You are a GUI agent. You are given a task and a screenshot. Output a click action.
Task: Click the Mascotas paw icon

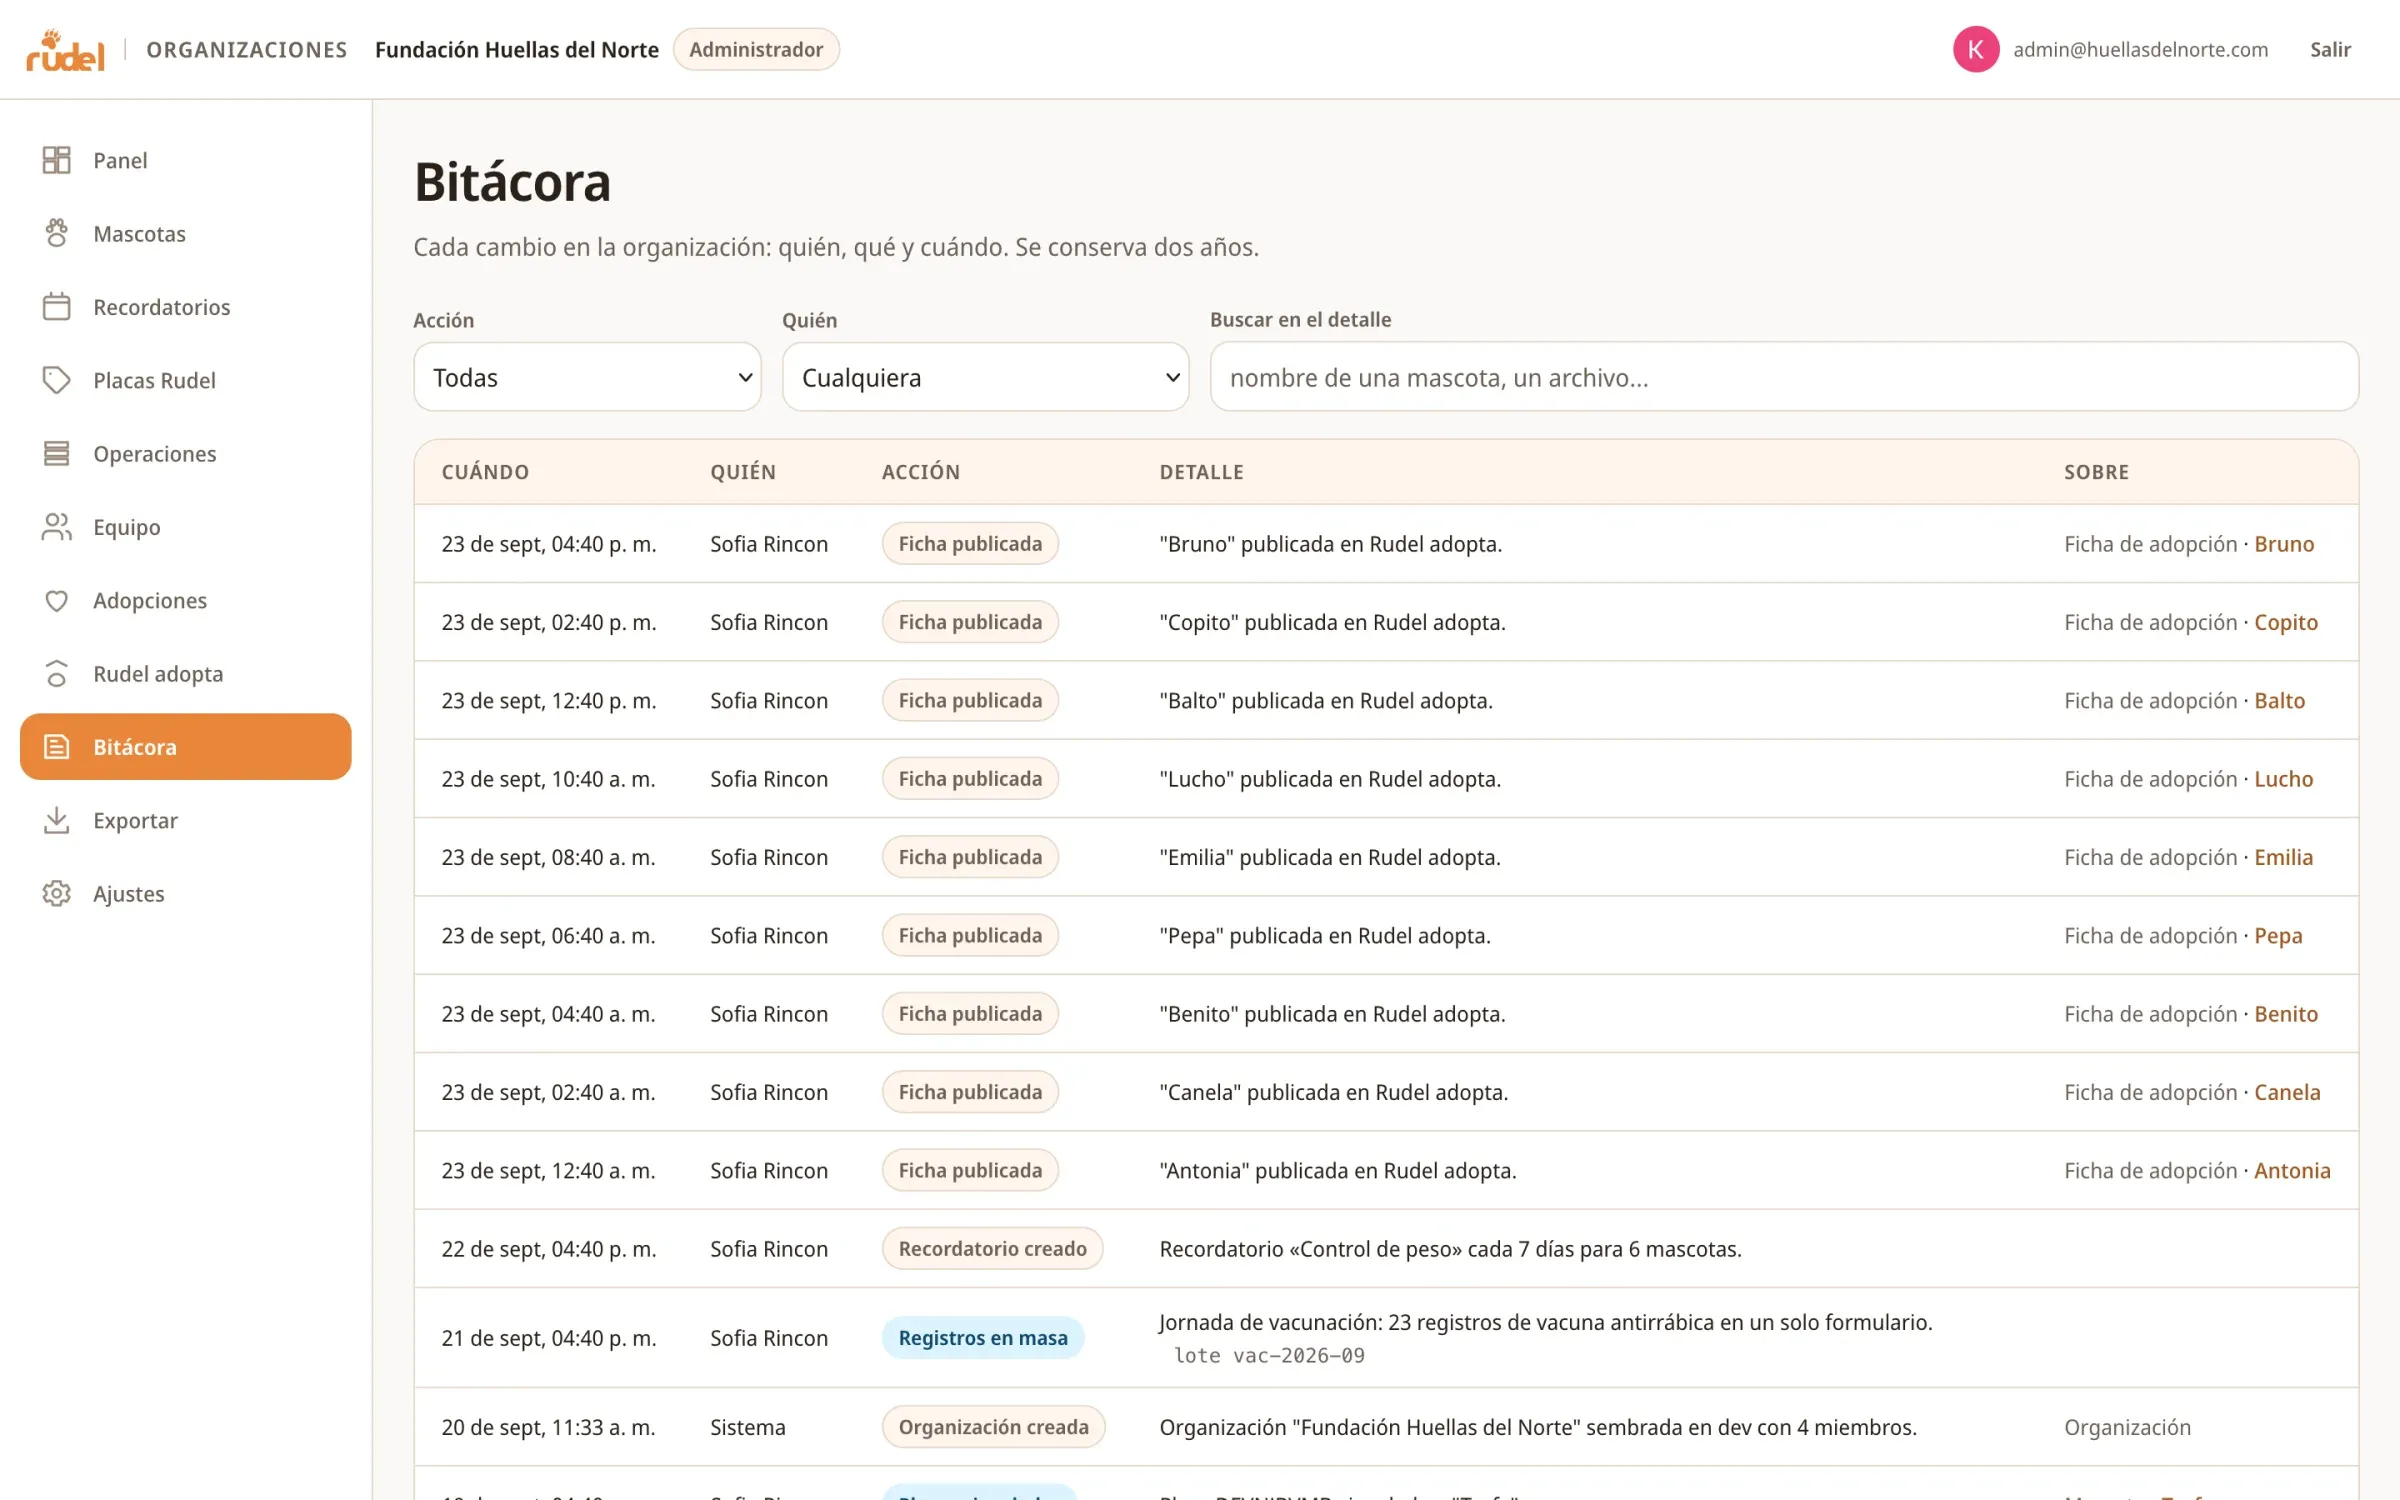click(57, 233)
